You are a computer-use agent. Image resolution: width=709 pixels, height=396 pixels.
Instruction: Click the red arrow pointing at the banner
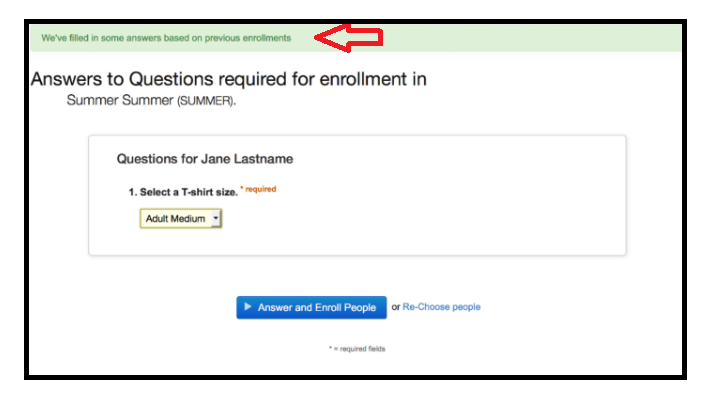pos(349,38)
